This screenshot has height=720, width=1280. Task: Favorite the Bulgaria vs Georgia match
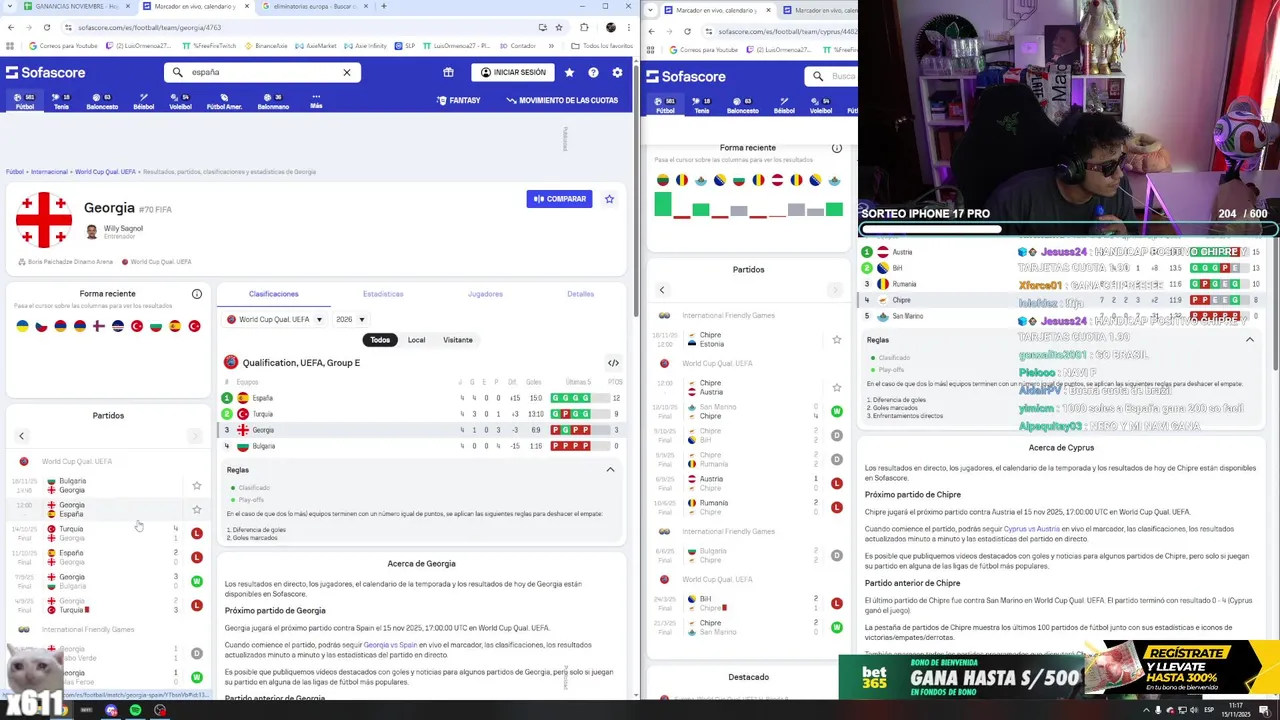click(x=197, y=486)
